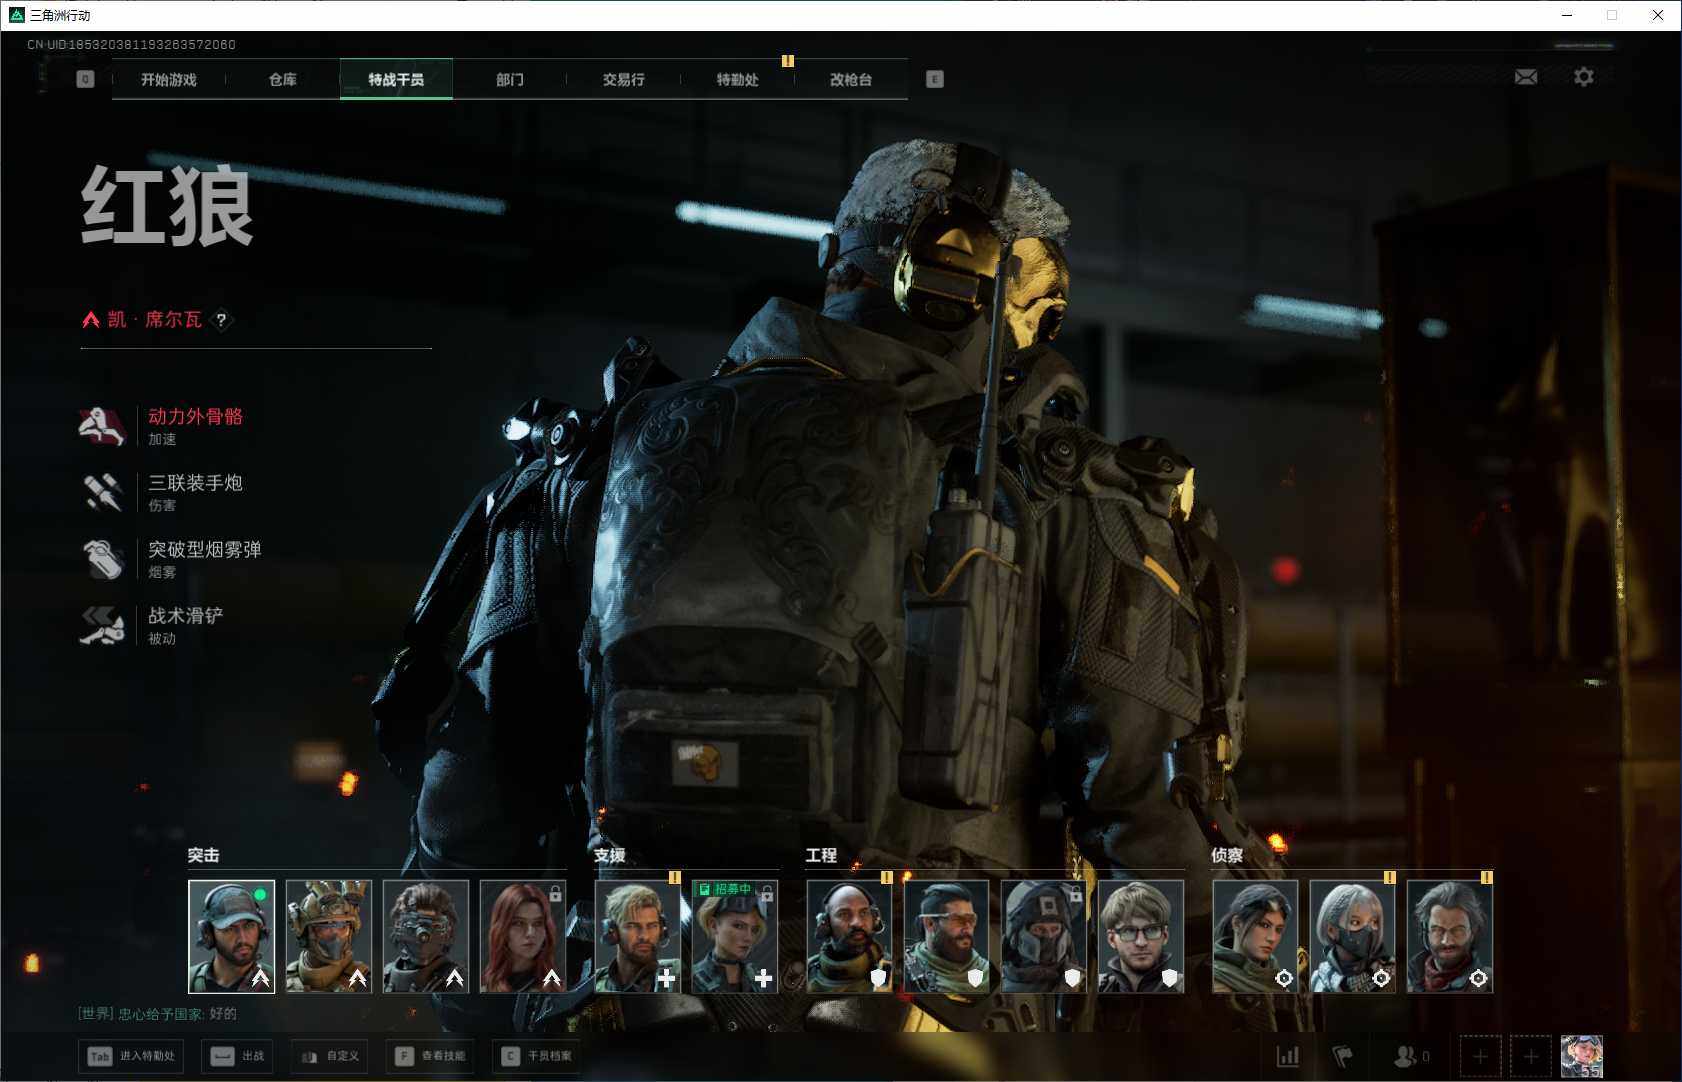This screenshot has height=1082, width=1682.
Task: Open the 交易行 tab
Action: click(623, 80)
